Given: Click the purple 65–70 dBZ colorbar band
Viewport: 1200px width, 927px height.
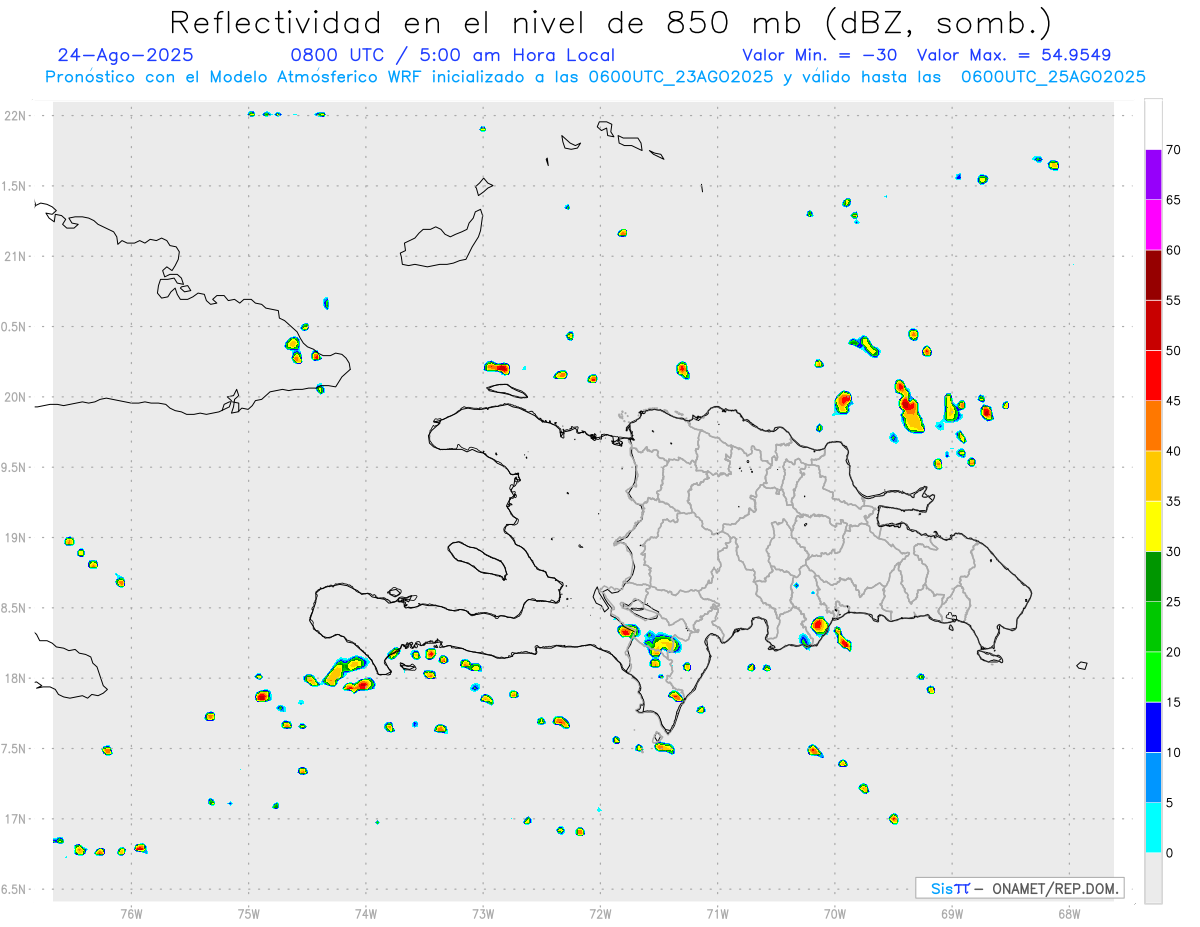Looking at the screenshot, I should pyautogui.click(x=1153, y=175).
